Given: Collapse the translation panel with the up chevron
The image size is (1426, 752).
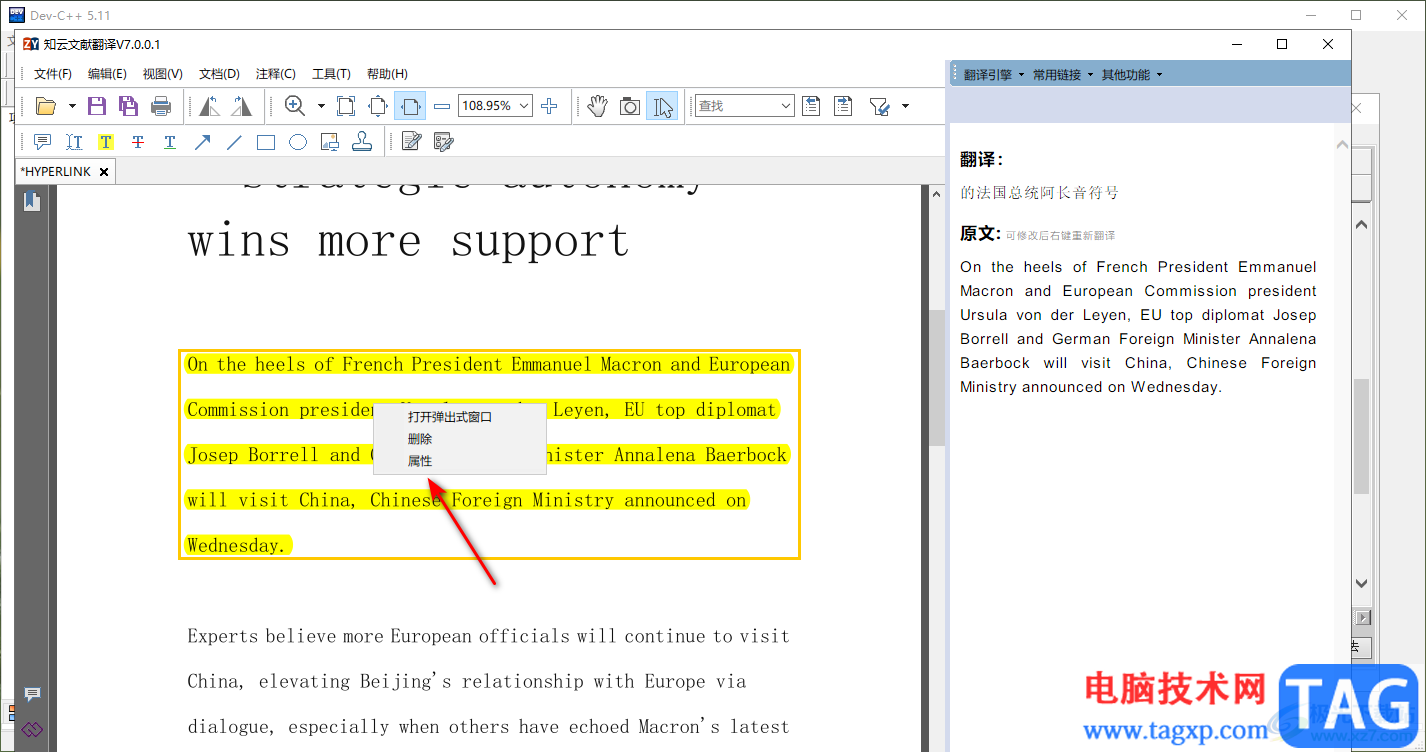Looking at the screenshot, I should [1342, 146].
